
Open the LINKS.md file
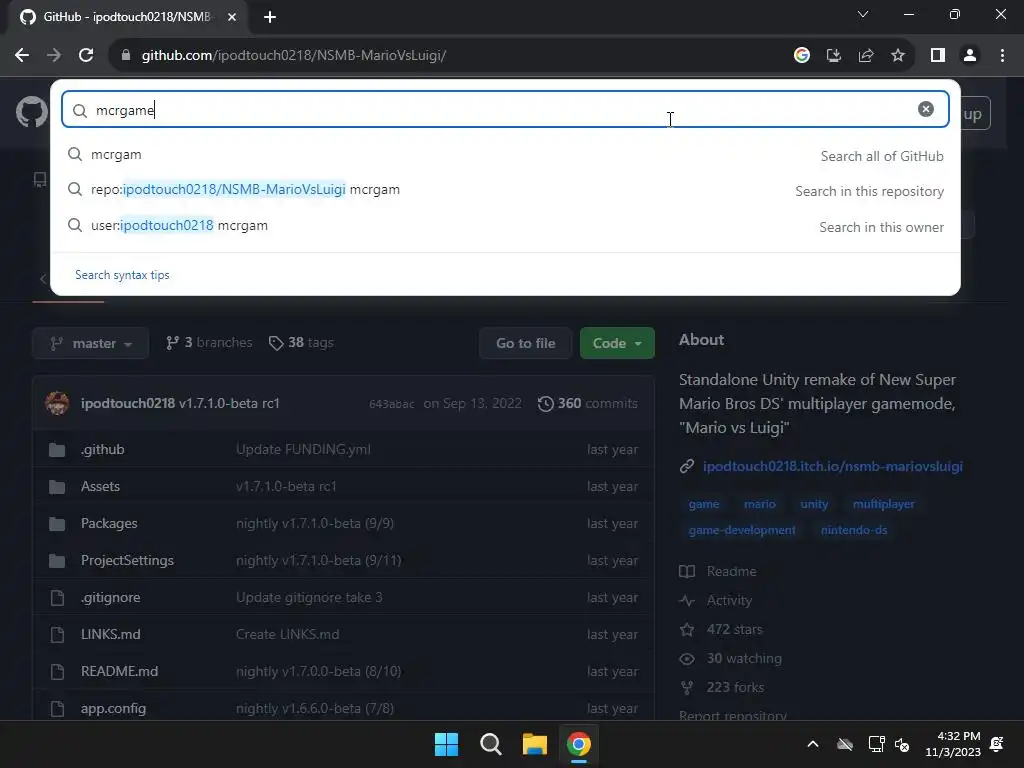110,634
